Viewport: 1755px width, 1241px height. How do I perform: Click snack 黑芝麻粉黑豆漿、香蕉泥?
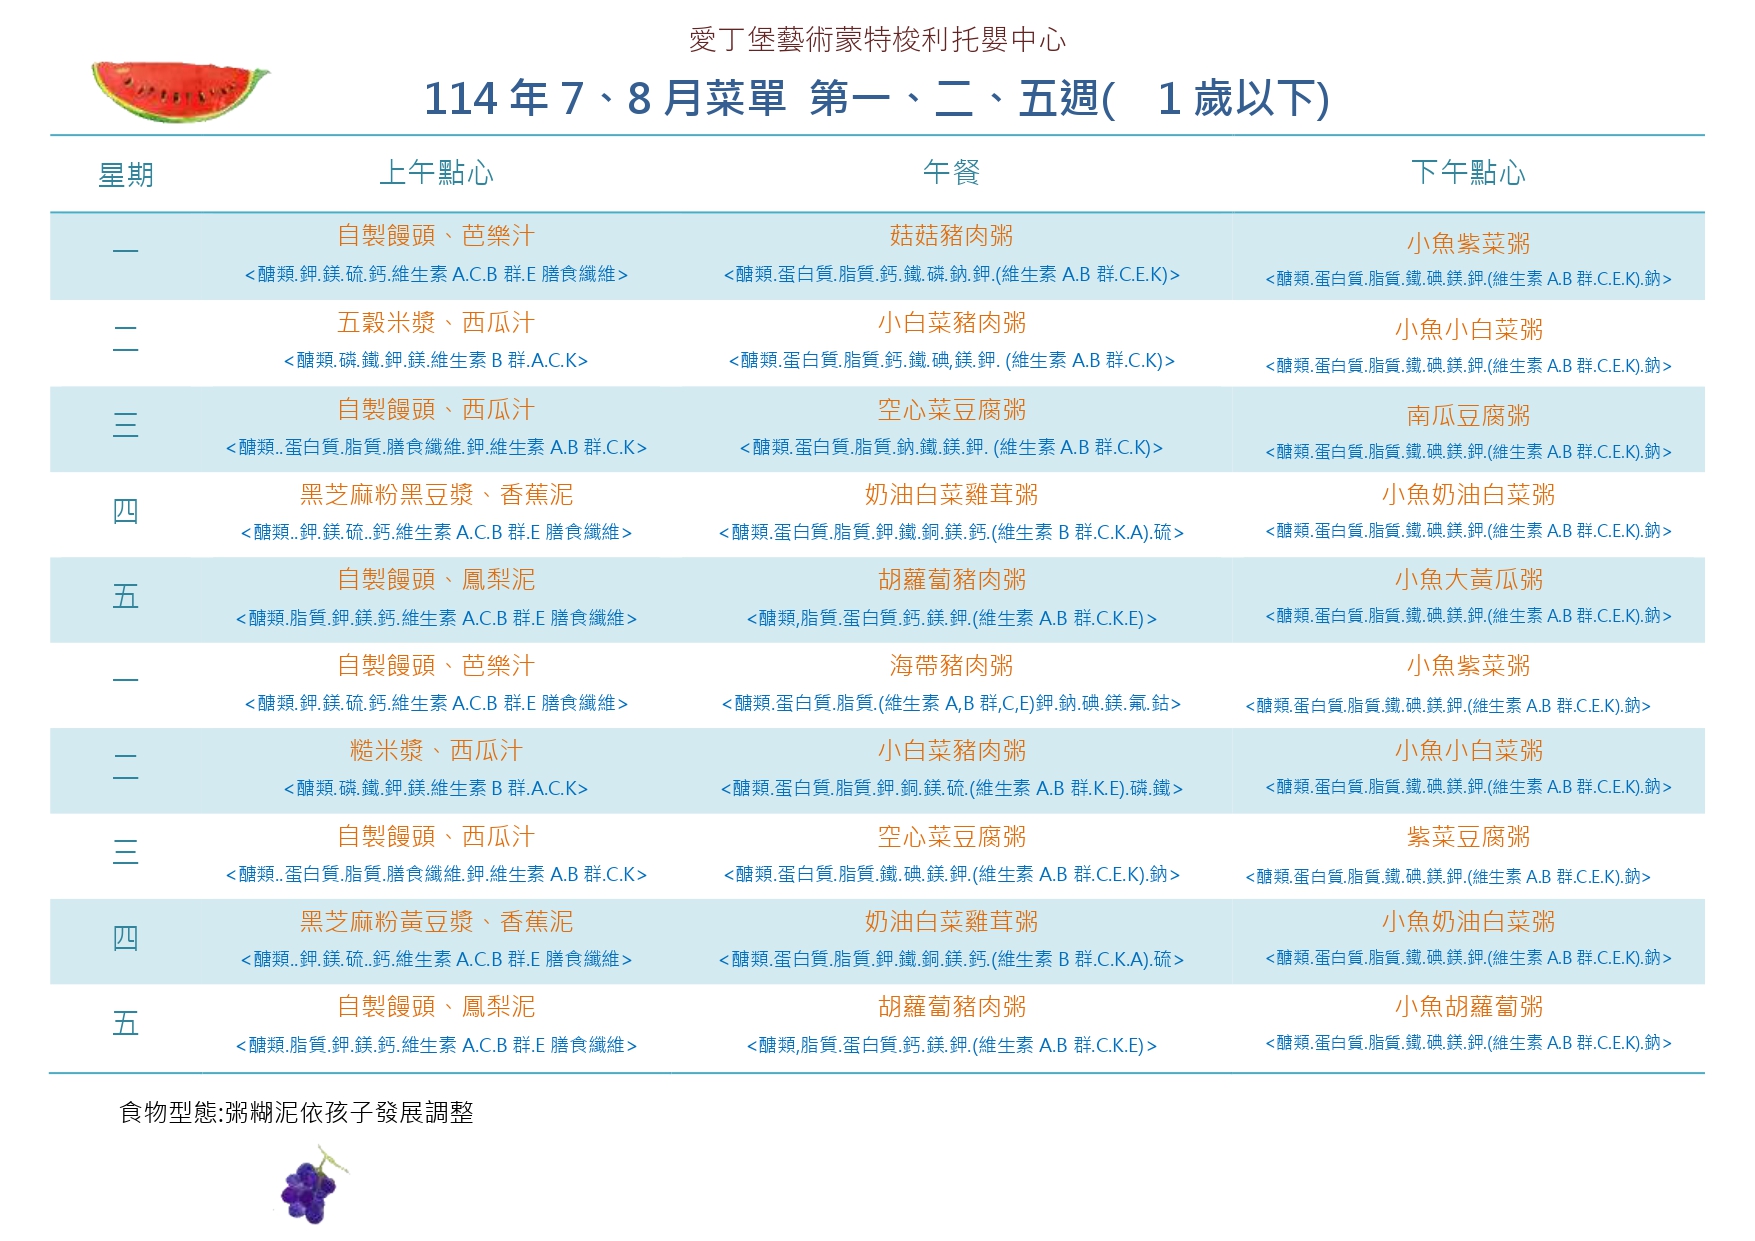[436, 495]
